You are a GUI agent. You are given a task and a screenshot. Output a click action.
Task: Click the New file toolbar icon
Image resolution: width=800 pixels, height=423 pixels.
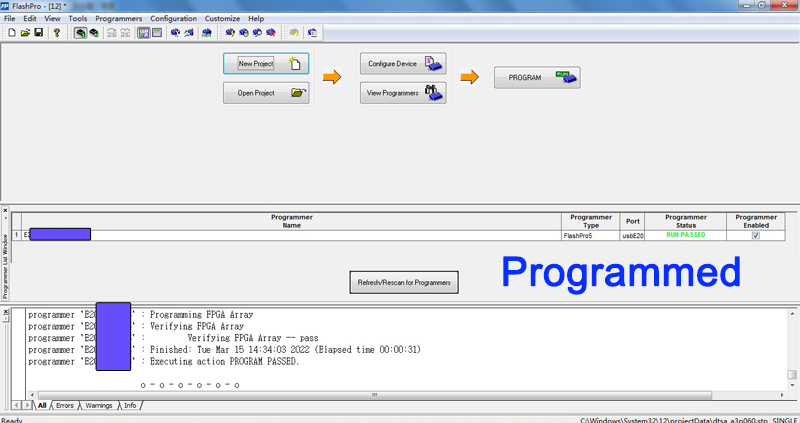[x=11, y=33]
